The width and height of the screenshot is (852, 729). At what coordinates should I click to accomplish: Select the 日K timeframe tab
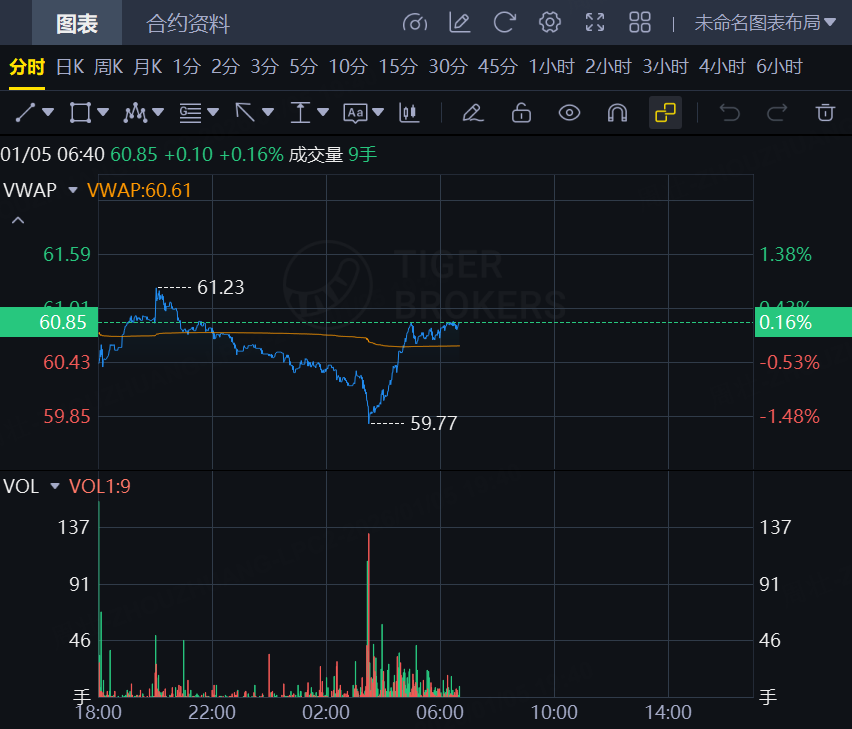click(x=70, y=67)
